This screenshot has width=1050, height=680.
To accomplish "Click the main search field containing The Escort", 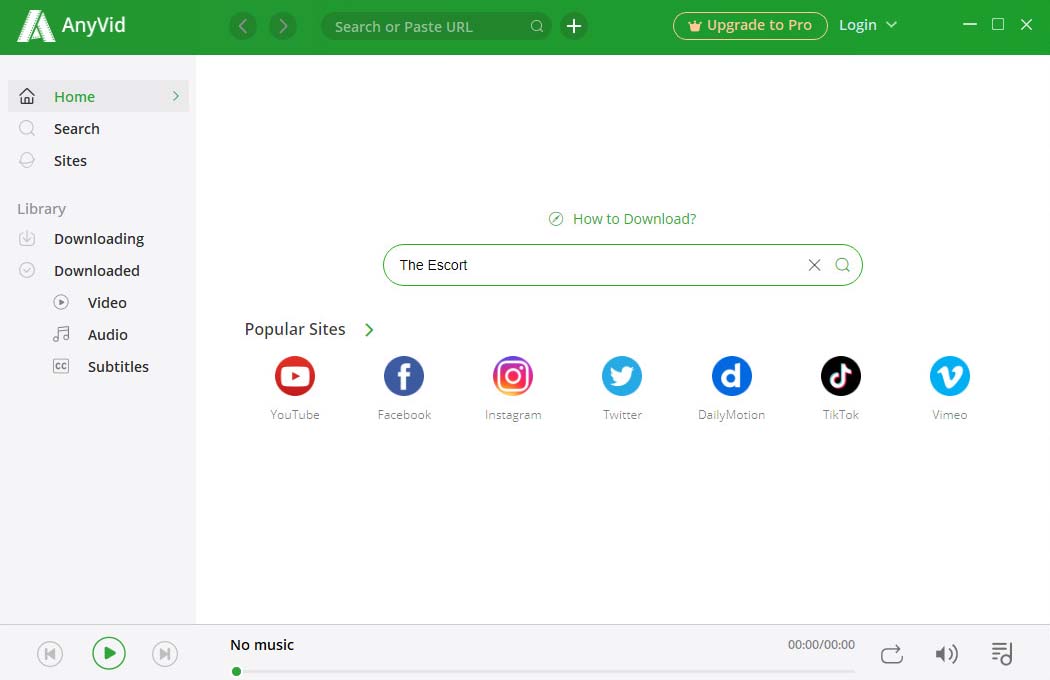I will pos(623,265).
